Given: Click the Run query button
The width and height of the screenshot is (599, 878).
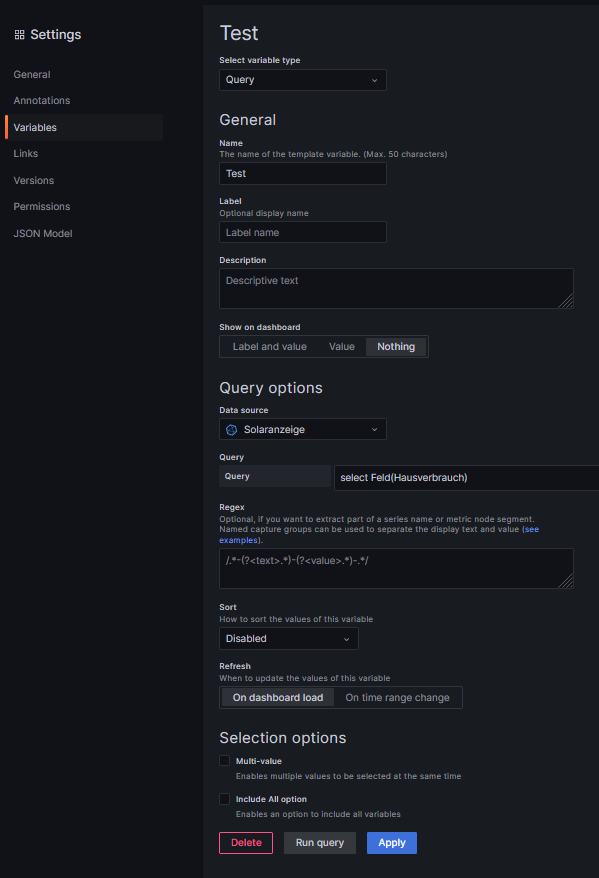Looking at the screenshot, I should tap(320, 843).
